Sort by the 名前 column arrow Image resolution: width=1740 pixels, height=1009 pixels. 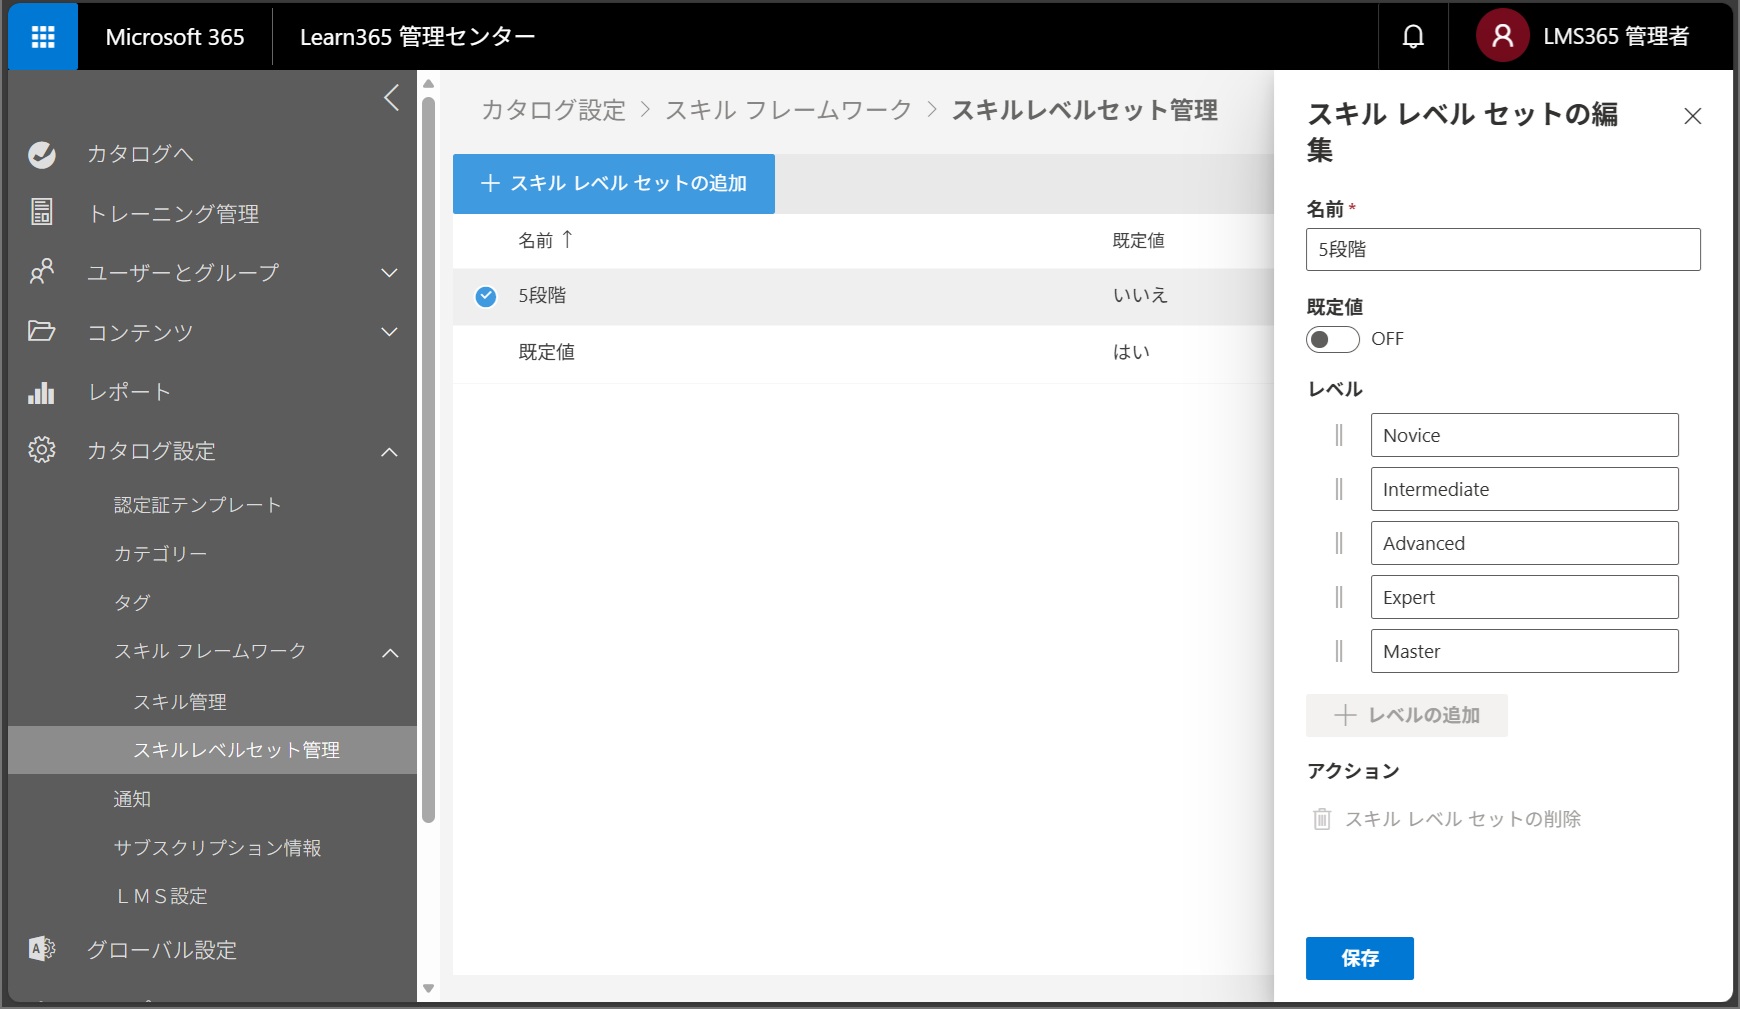(x=567, y=239)
